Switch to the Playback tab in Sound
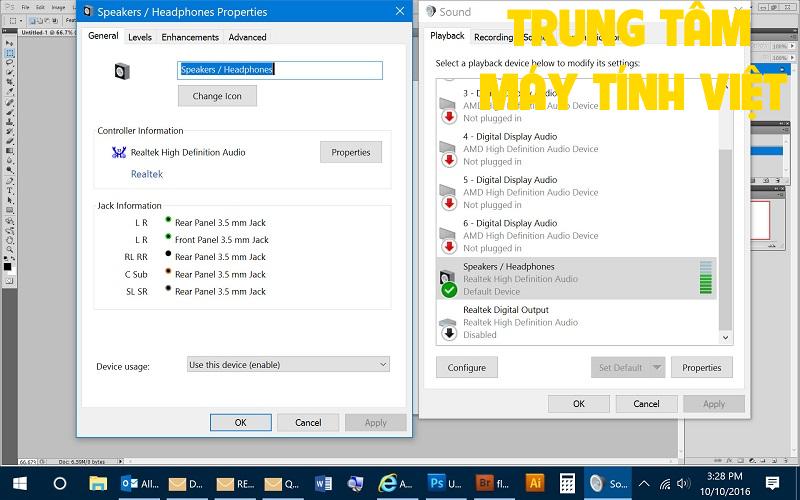Image resolution: width=800 pixels, height=500 pixels. [447, 36]
